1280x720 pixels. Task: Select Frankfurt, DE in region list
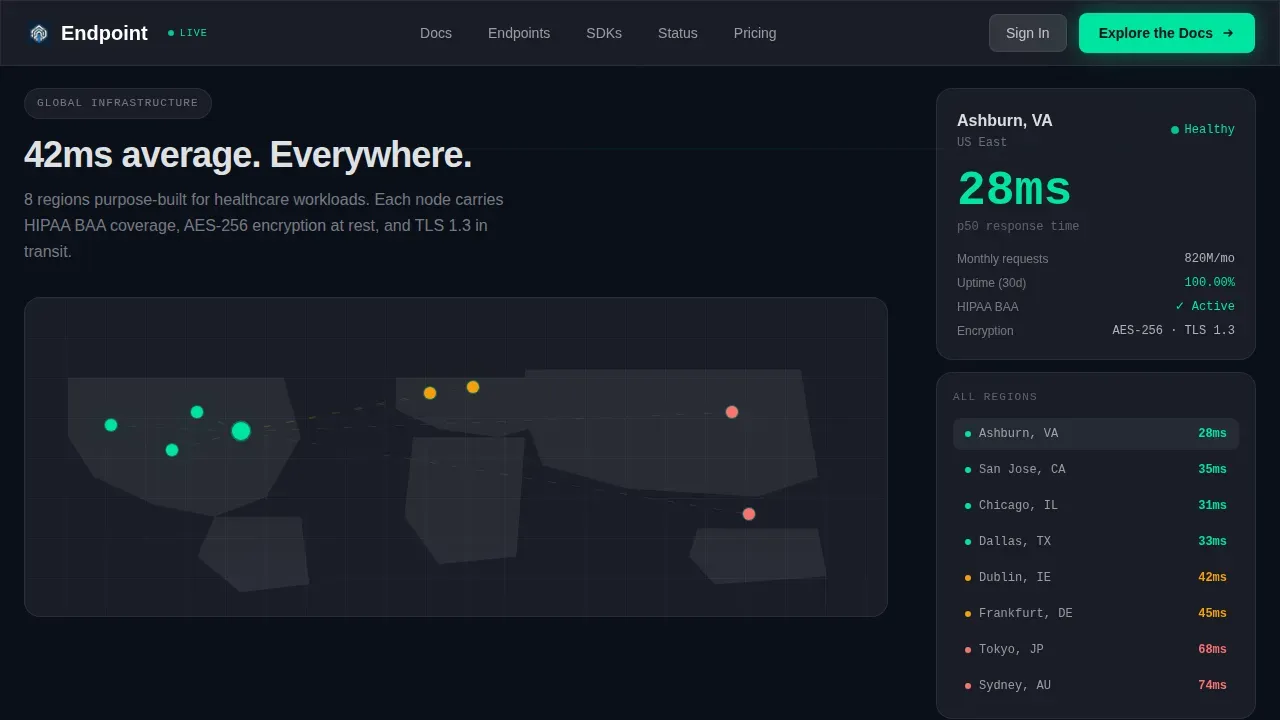(x=1096, y=614)
